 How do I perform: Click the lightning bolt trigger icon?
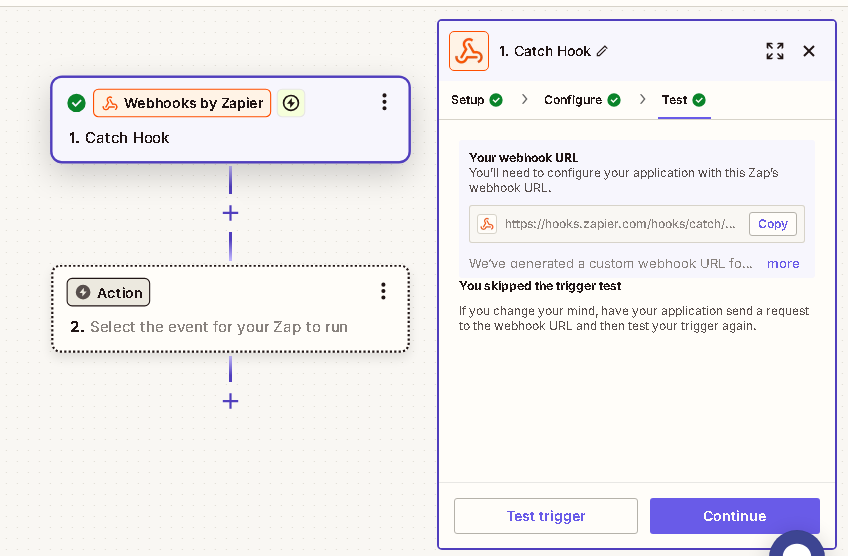[291, 103]
